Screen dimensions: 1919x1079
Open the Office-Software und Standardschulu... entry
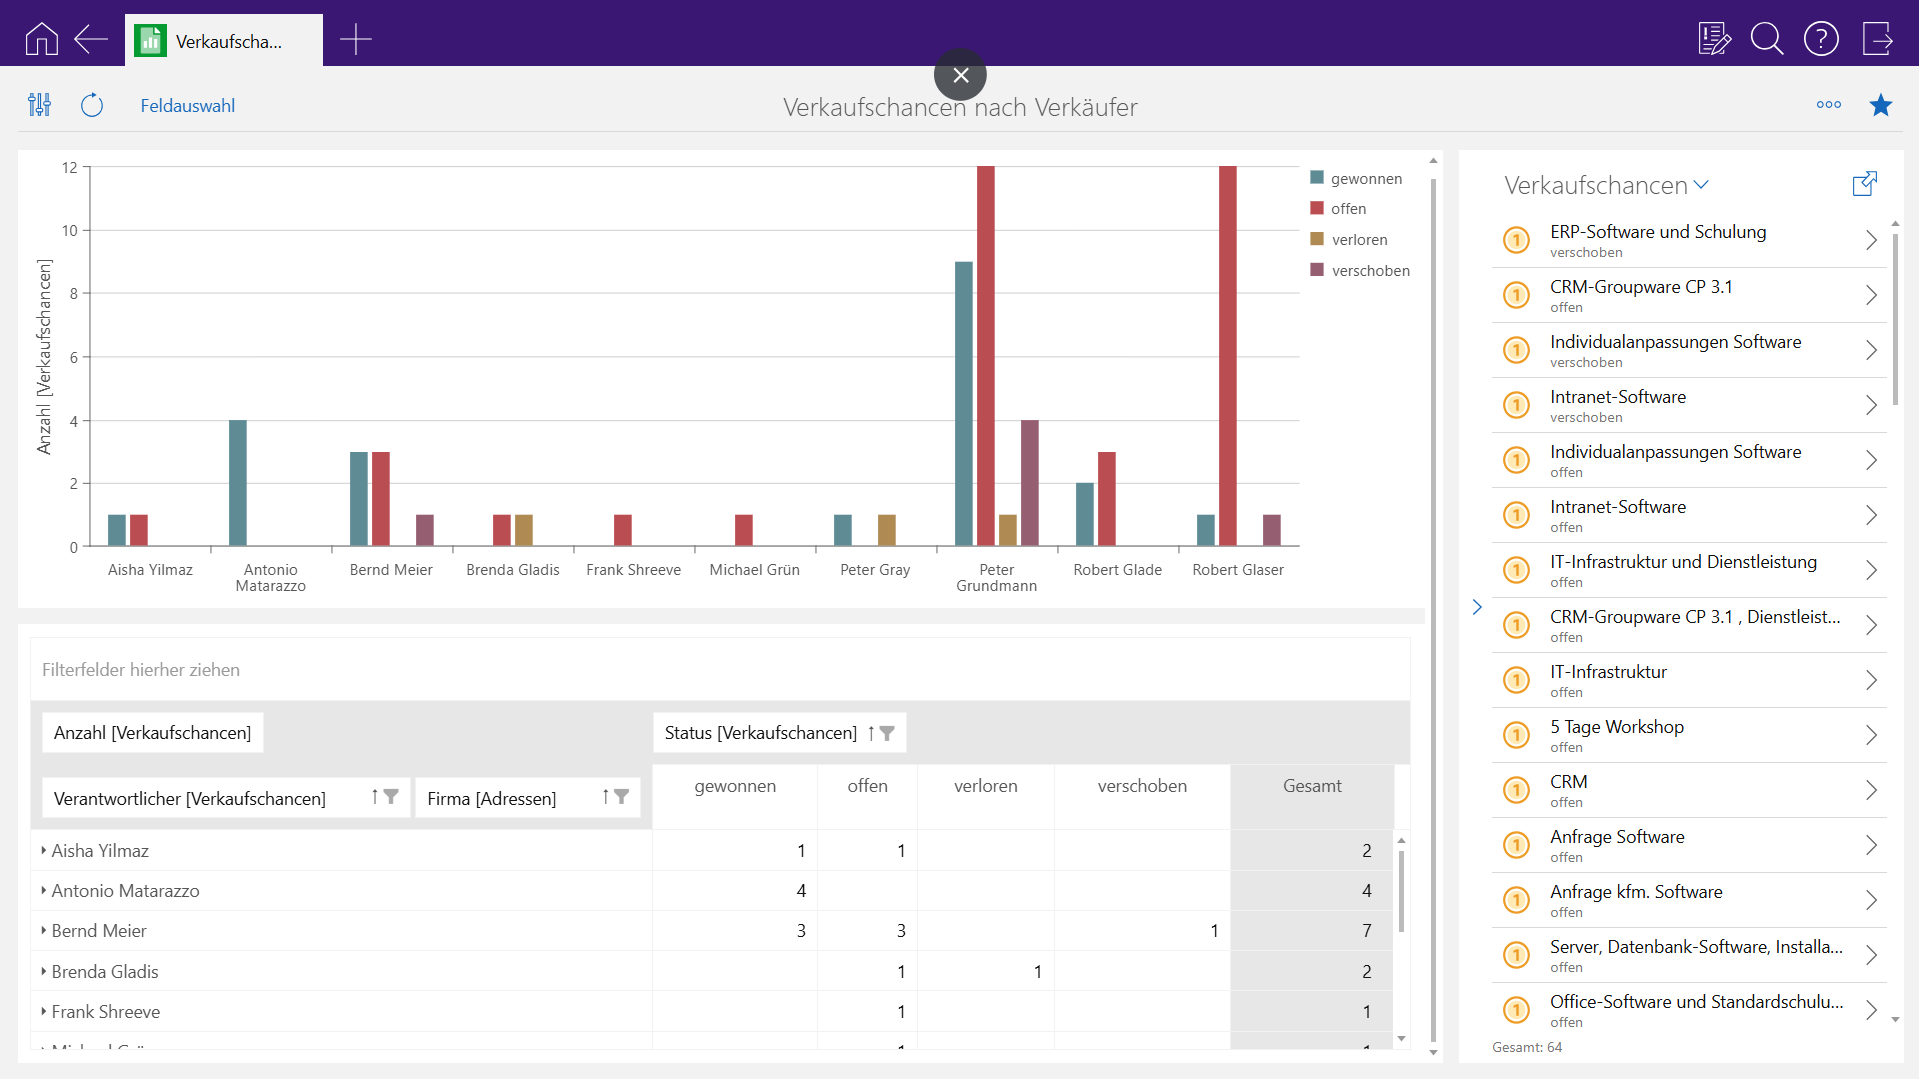[x=1689, y=1010]
